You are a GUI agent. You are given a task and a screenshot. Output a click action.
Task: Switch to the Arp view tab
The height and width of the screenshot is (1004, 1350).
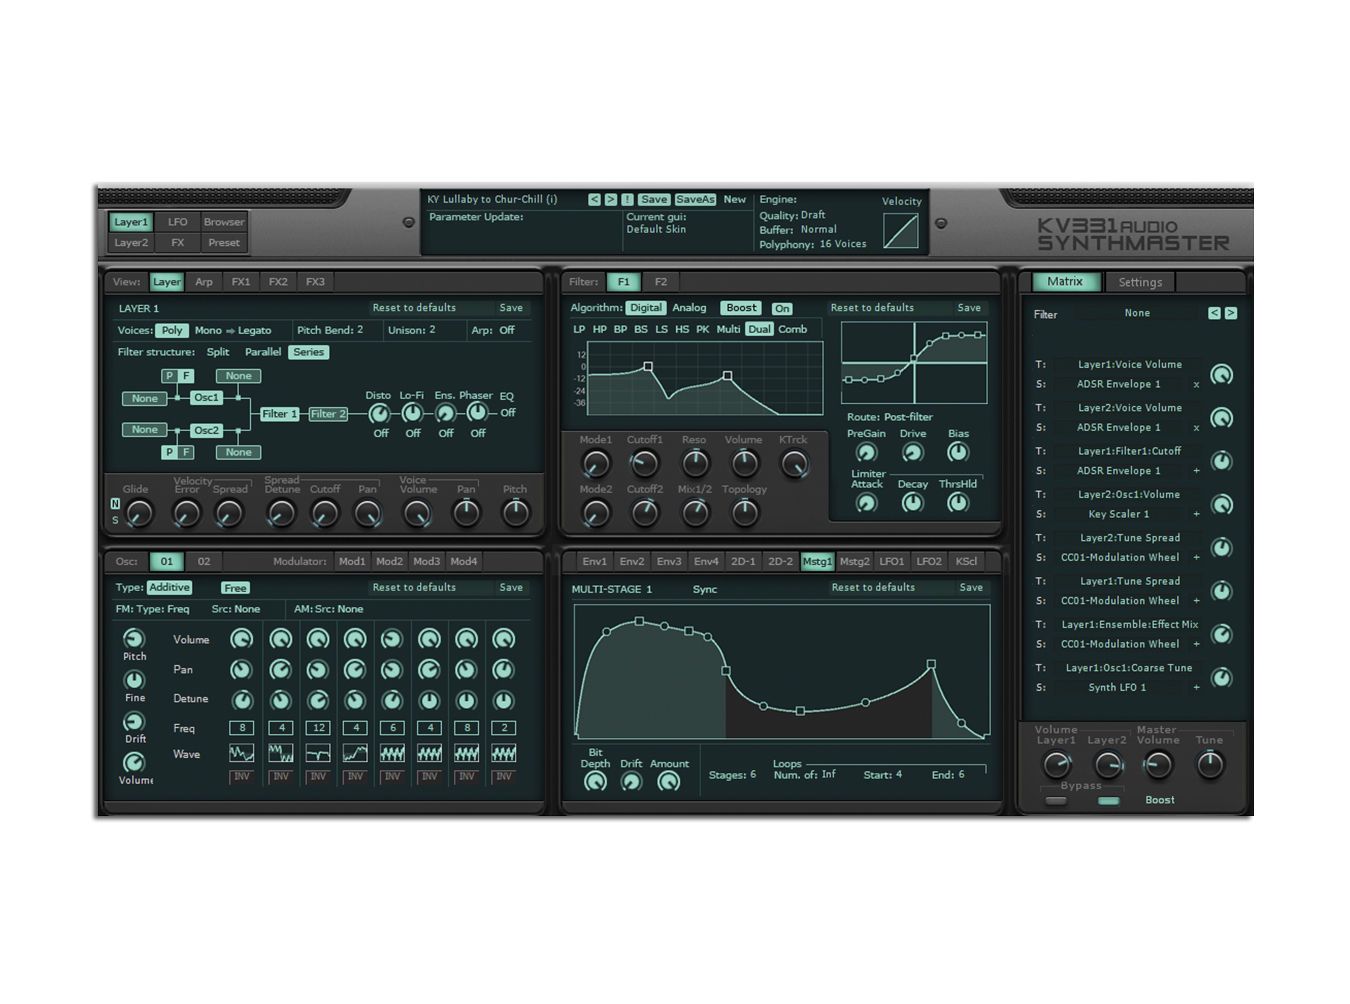pos(204,282)
